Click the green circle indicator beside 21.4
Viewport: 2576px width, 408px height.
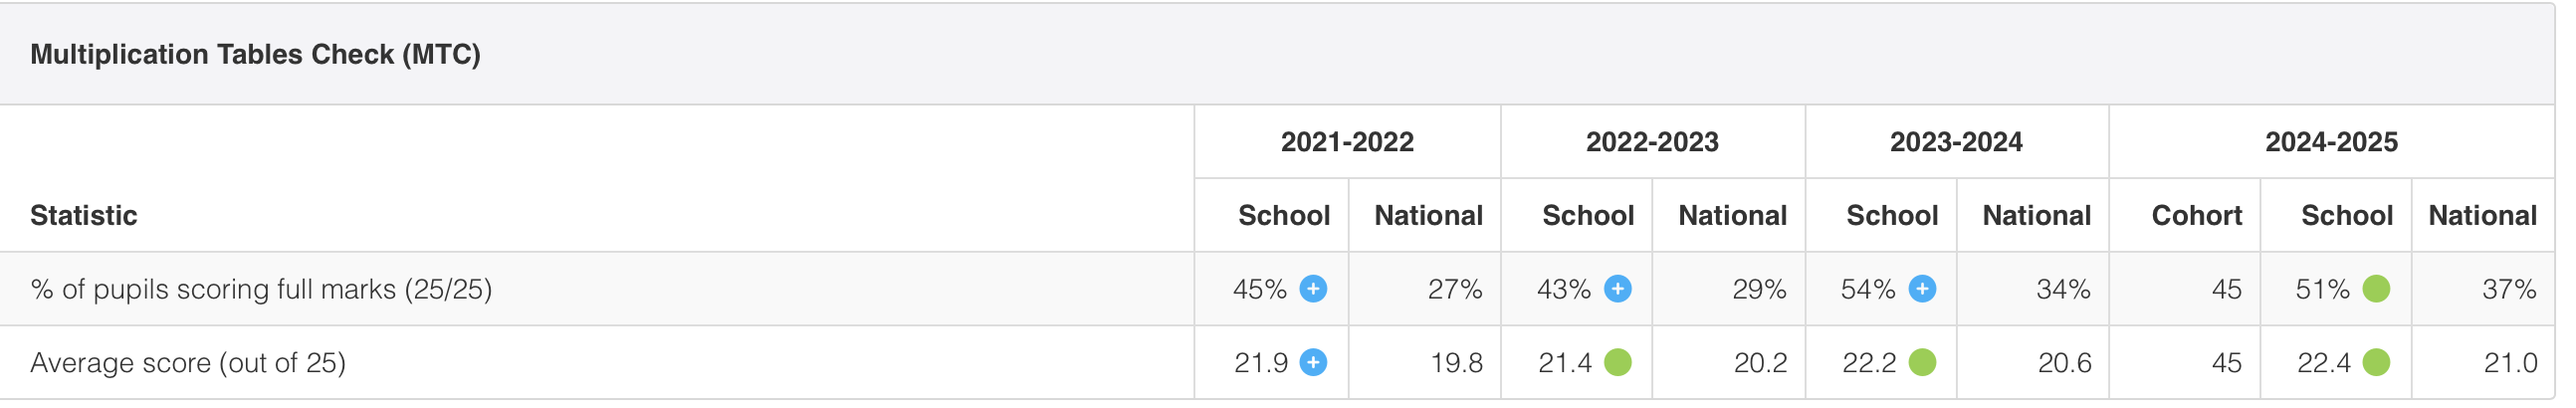[x=1617, y=362]
